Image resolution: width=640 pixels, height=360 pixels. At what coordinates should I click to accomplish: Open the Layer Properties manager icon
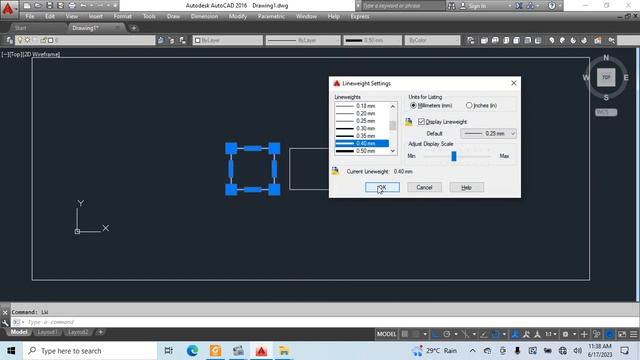9,40
